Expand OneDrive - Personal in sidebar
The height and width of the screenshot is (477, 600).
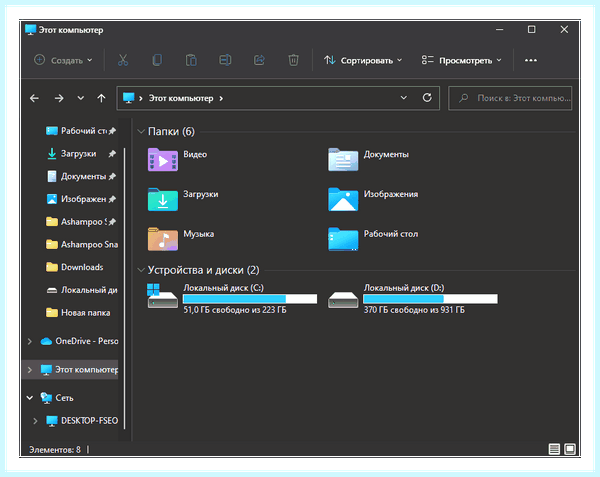click(x=29, y=341)
